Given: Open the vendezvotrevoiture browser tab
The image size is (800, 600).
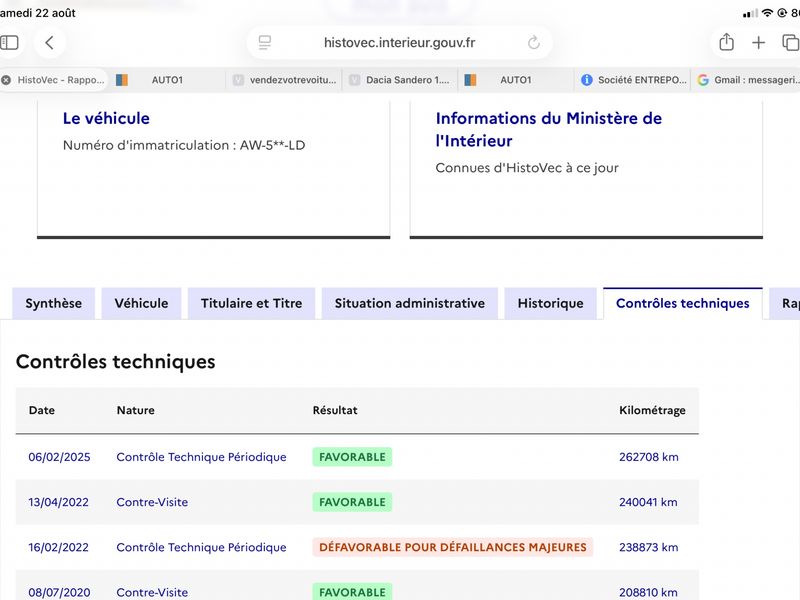Looking at the screenshot, I should click(284, 80).
